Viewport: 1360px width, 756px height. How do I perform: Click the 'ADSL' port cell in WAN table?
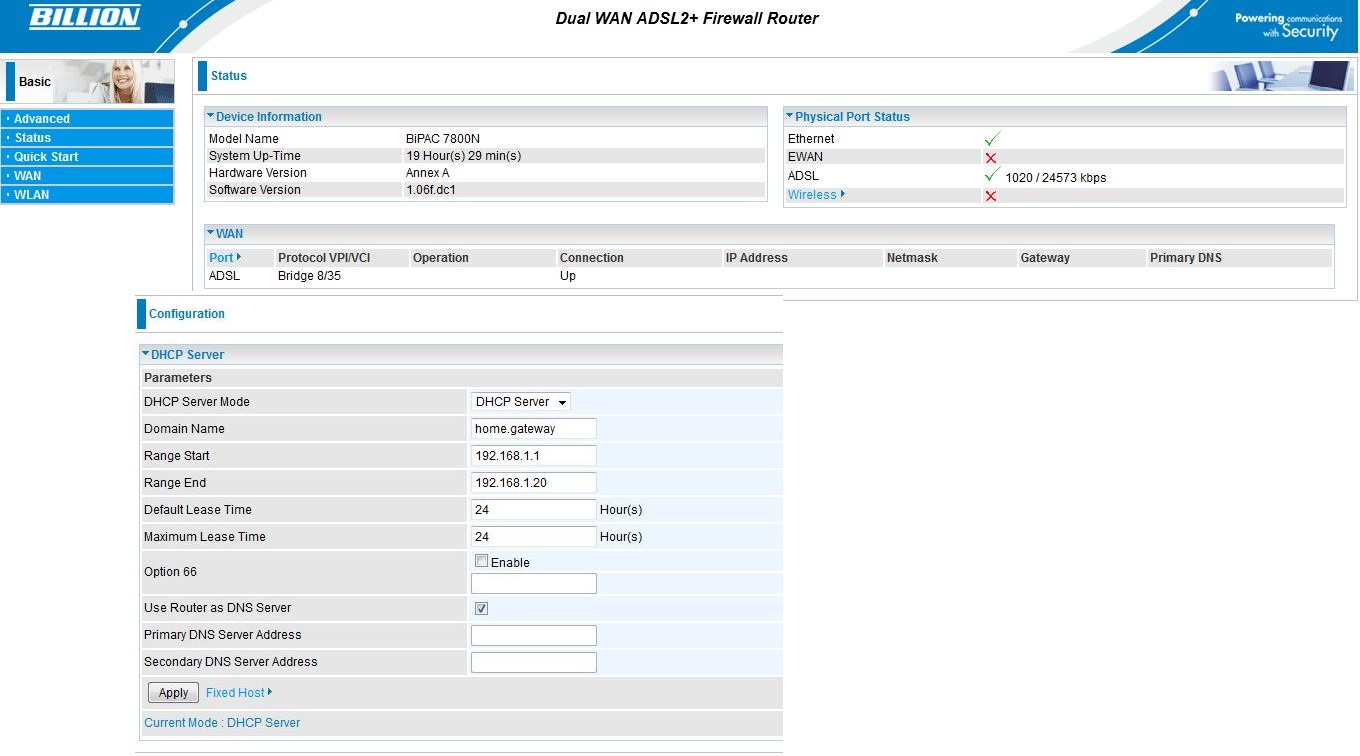(x=224, y=276)
